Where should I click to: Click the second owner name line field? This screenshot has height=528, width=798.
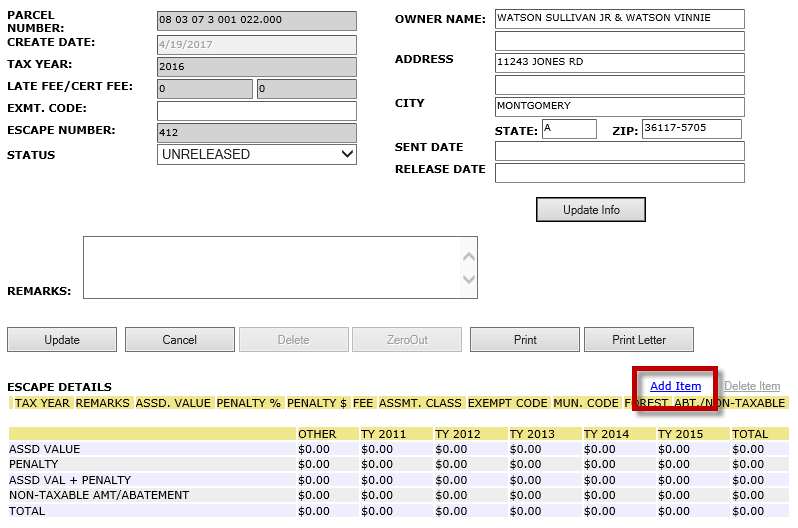620,41
